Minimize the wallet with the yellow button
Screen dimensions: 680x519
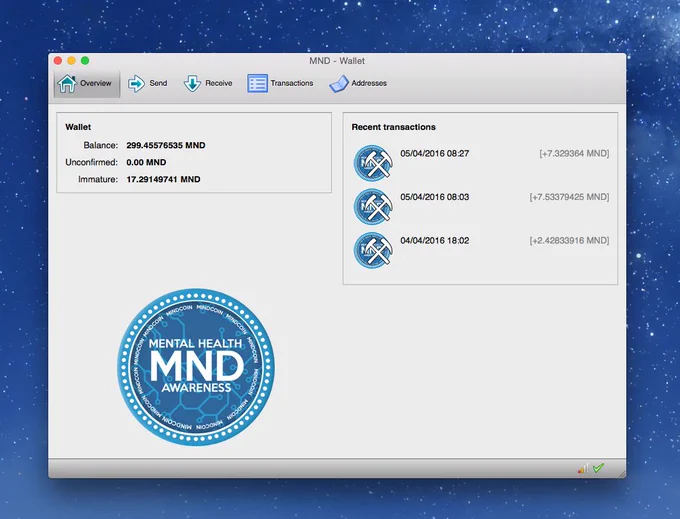[x=72, y=61]
